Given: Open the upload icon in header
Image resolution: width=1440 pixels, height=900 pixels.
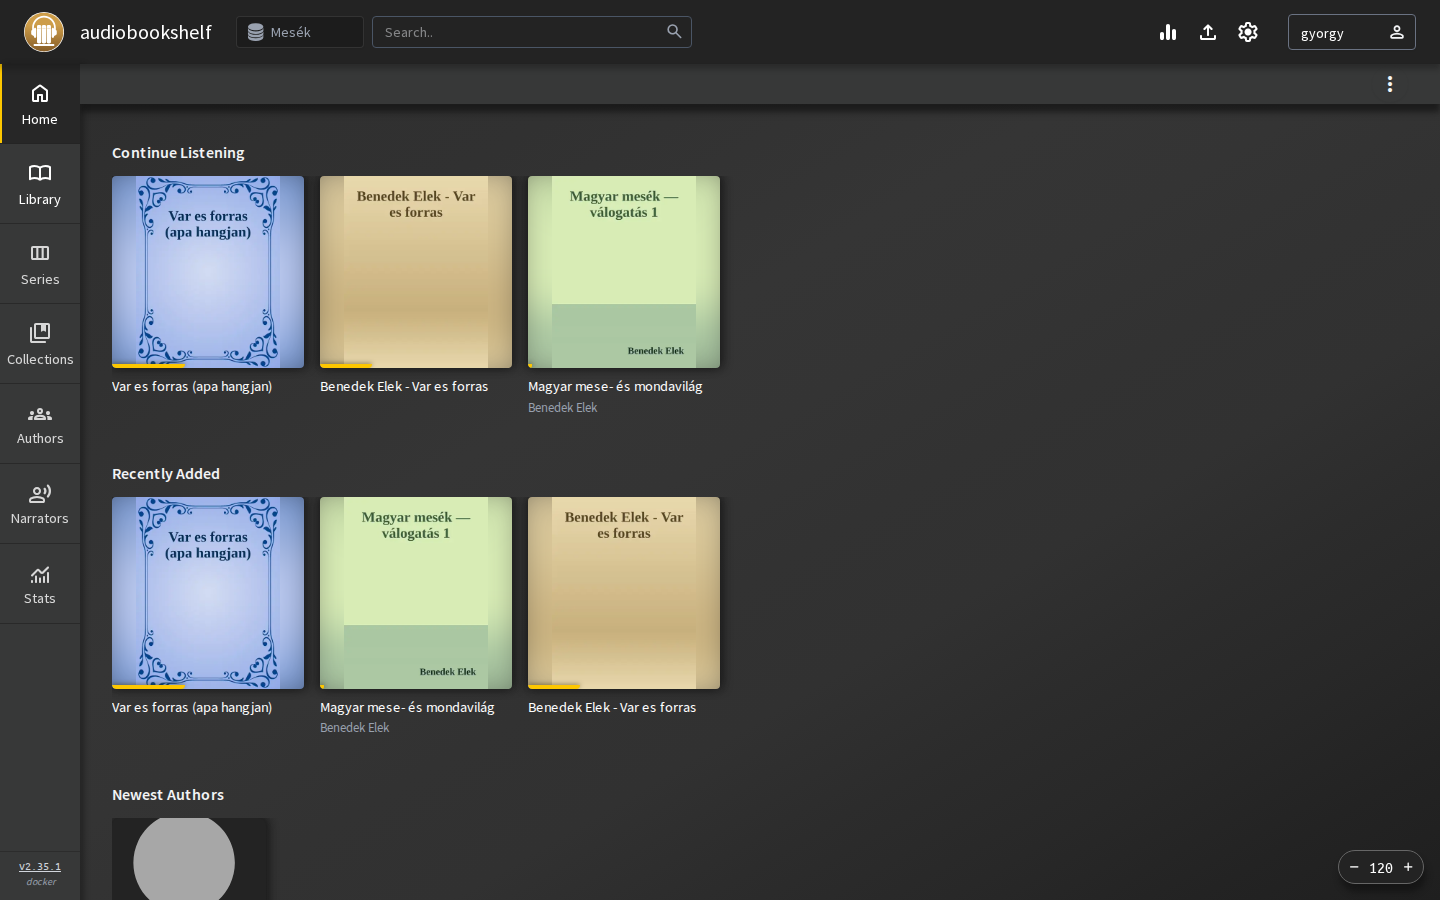Looking at the screenshot, I should pyautogui.click(x=1208, y=32).
